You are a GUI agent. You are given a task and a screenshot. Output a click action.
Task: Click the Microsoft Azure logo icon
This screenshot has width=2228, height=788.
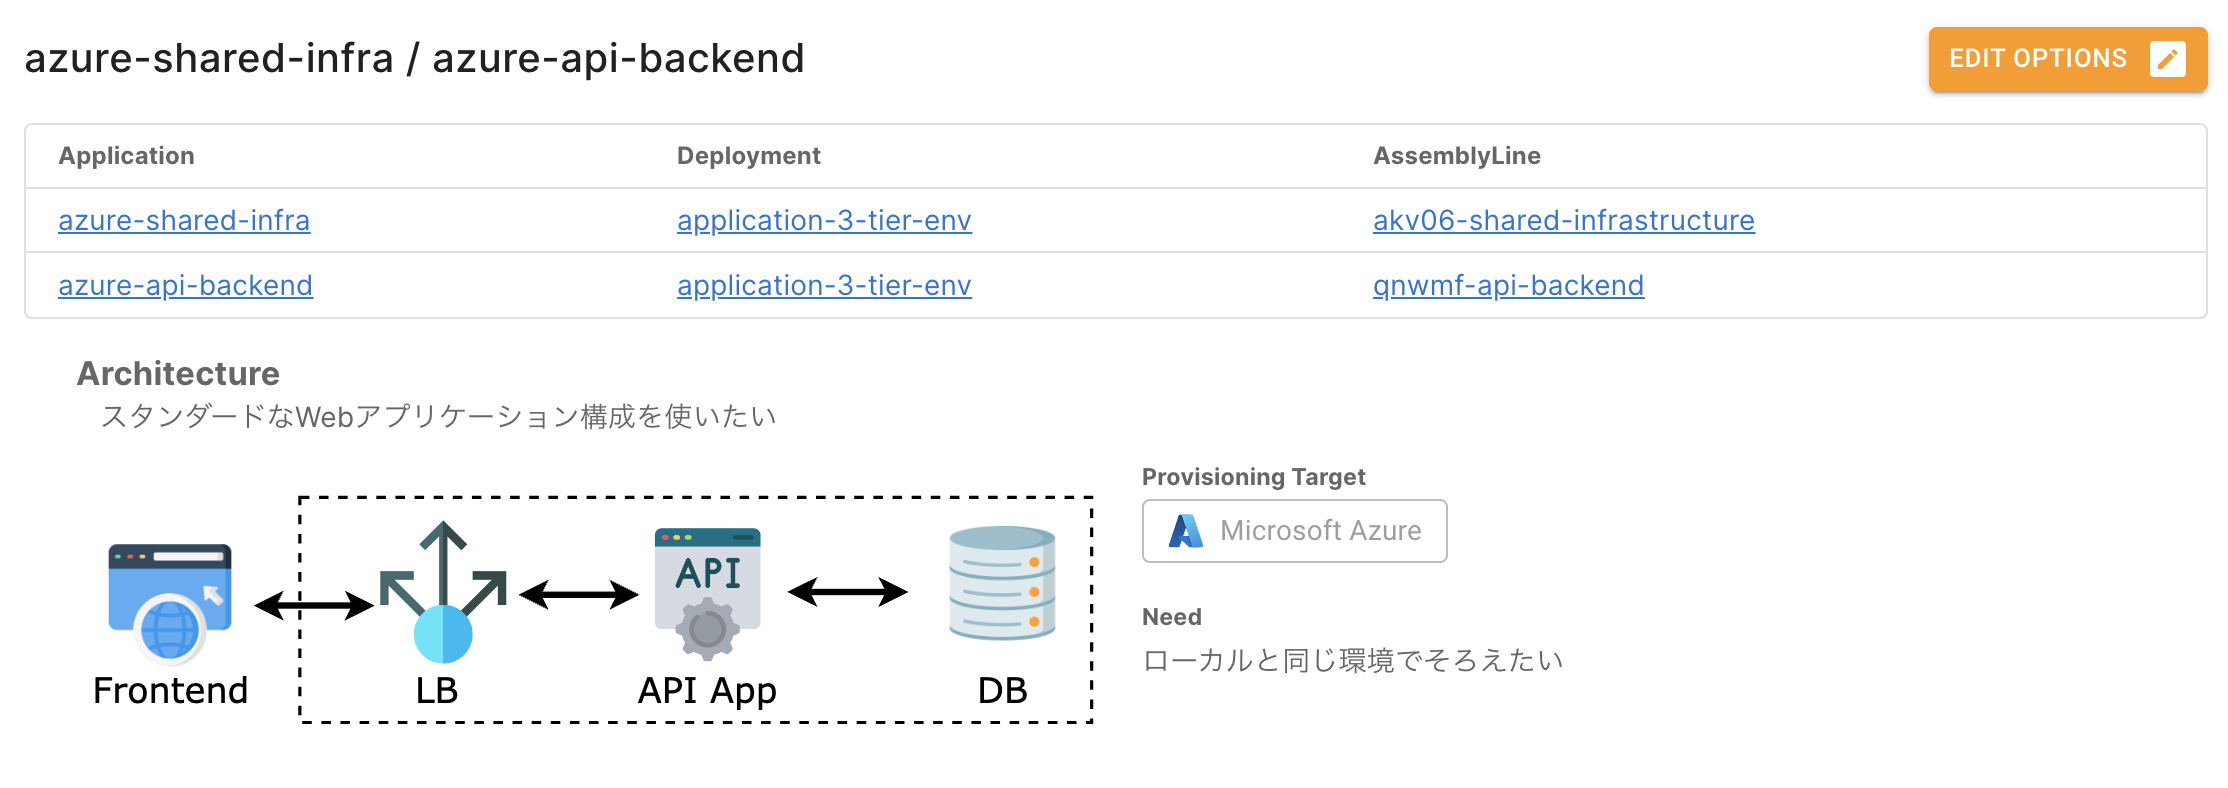pyautogui.click(x=1186, y=531)
